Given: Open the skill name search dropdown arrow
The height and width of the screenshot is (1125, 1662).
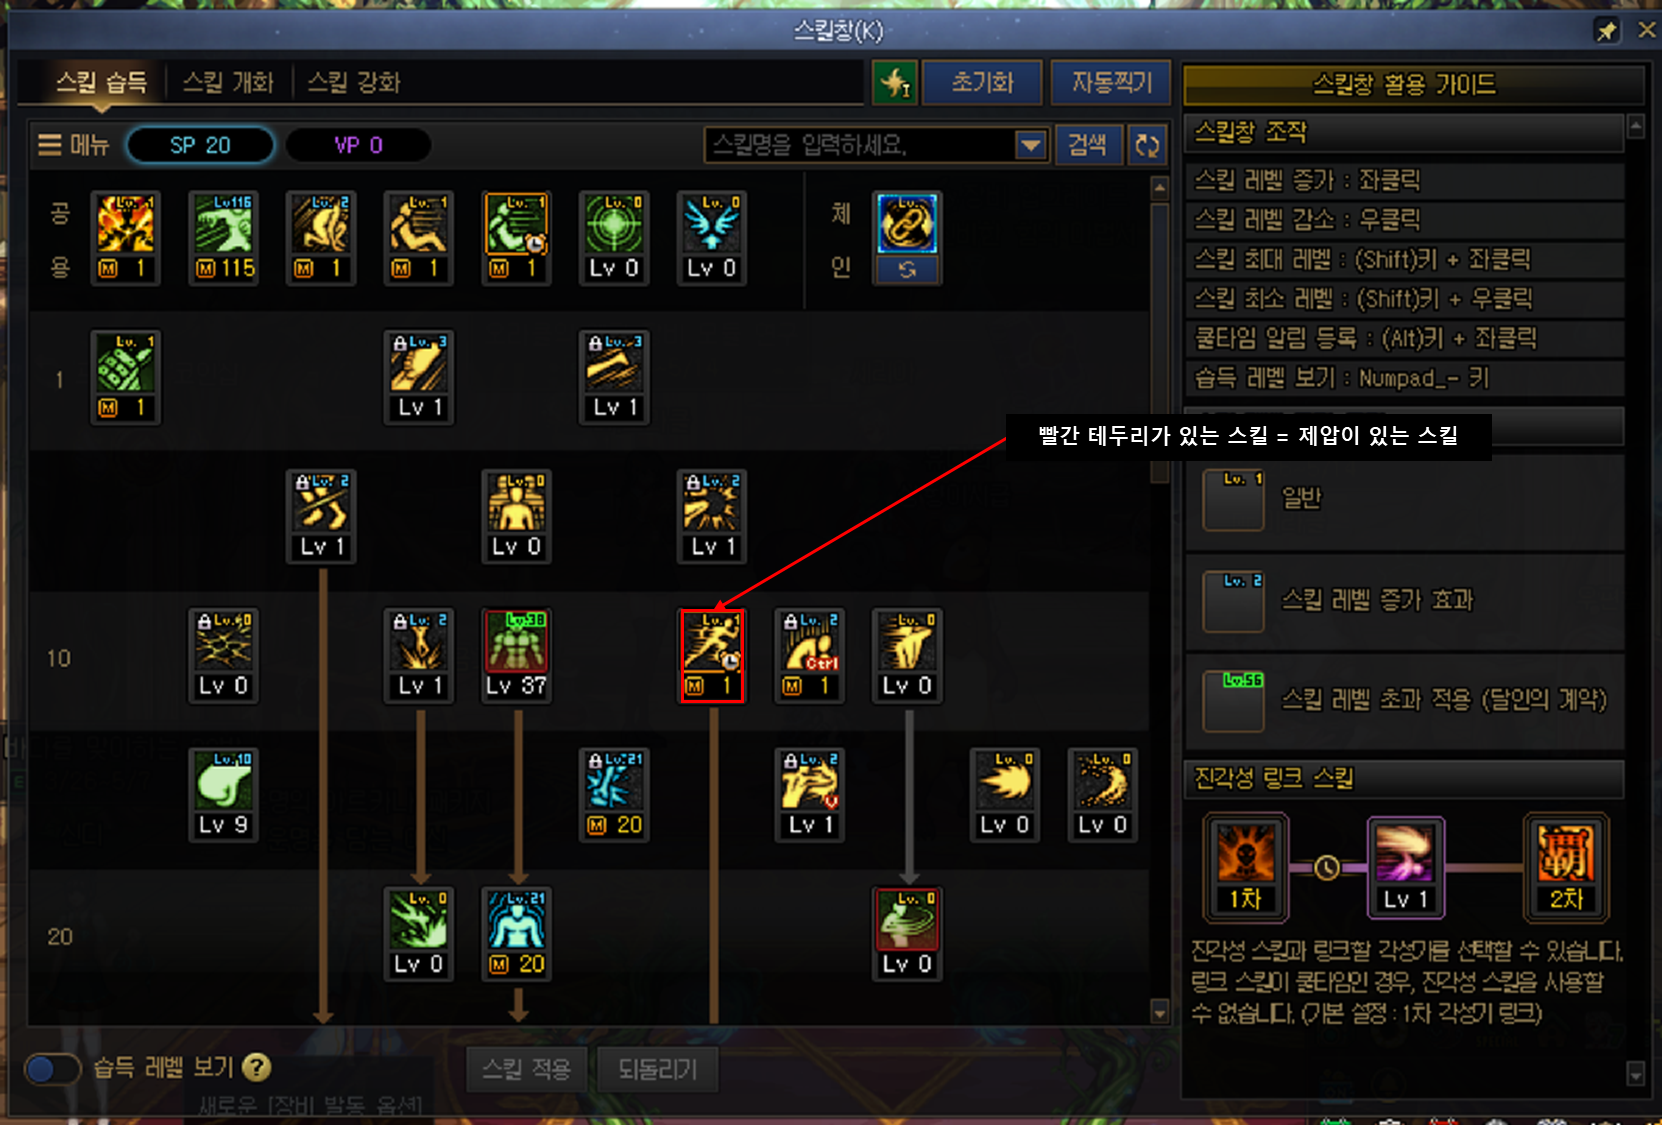Looking at the screenshot, I should click(1031, 146).
